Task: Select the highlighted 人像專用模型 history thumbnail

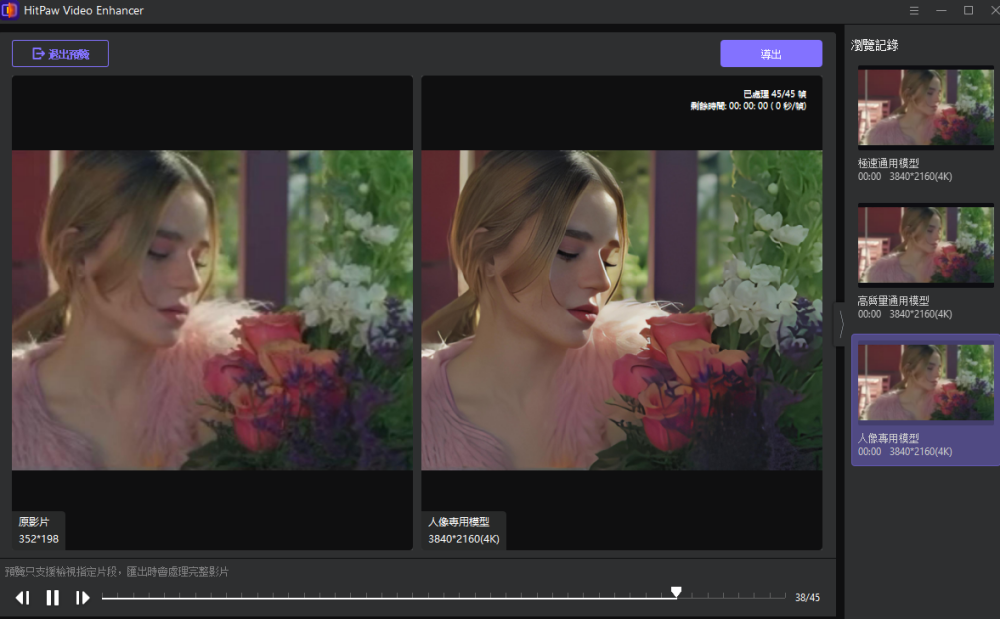Action: (x=925, y=383)
